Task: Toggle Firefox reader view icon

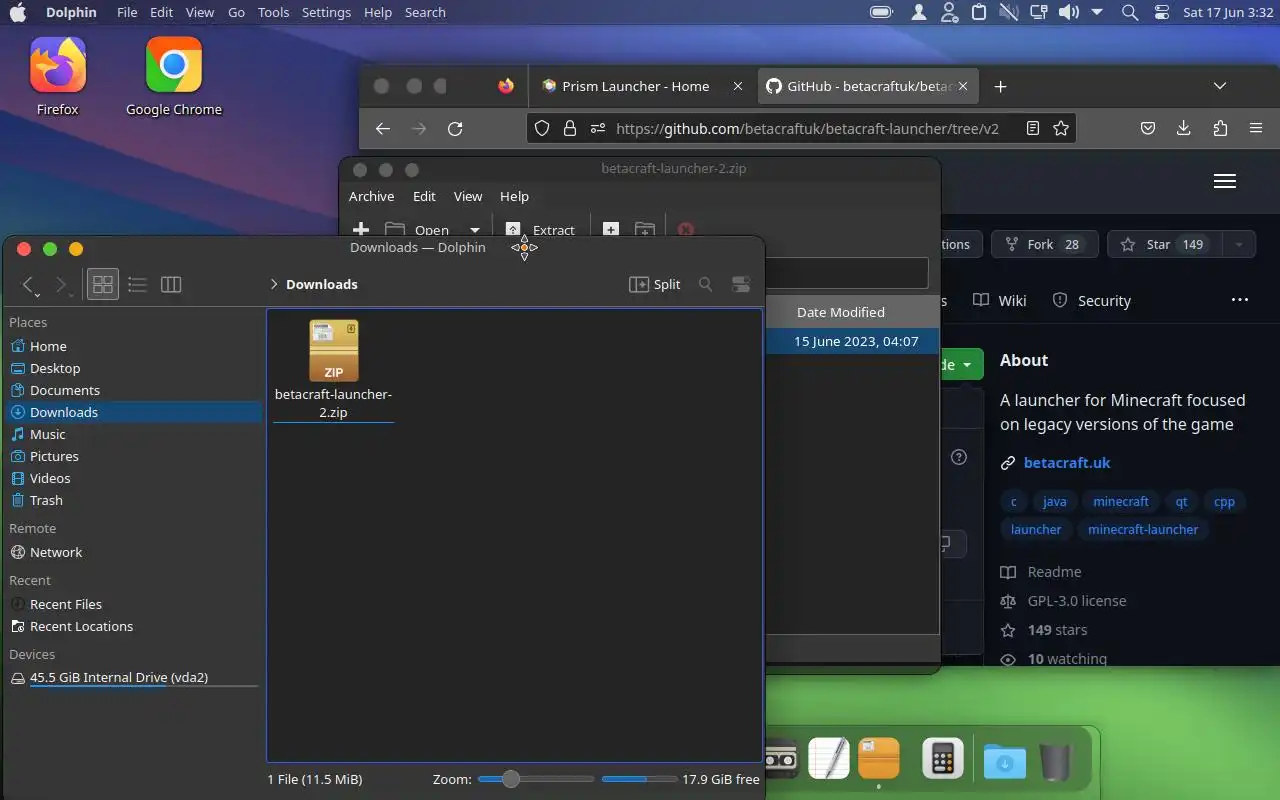Action: click(x=1033, y=128)
